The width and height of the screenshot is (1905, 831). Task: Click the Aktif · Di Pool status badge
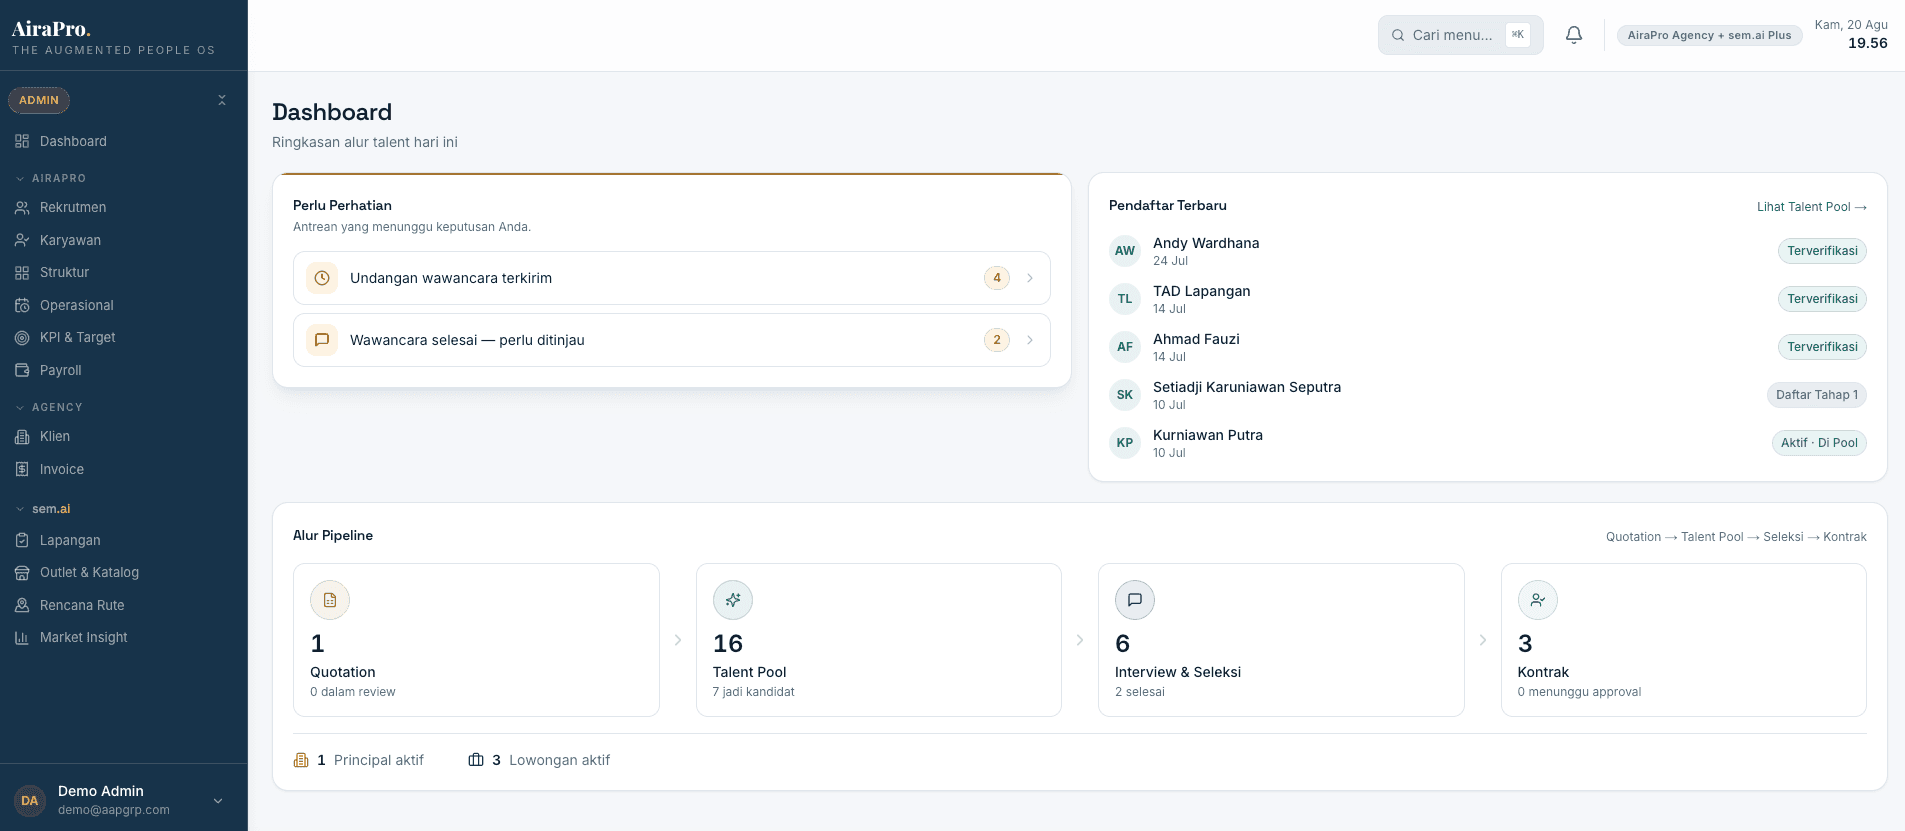(x=1819, y=443)
